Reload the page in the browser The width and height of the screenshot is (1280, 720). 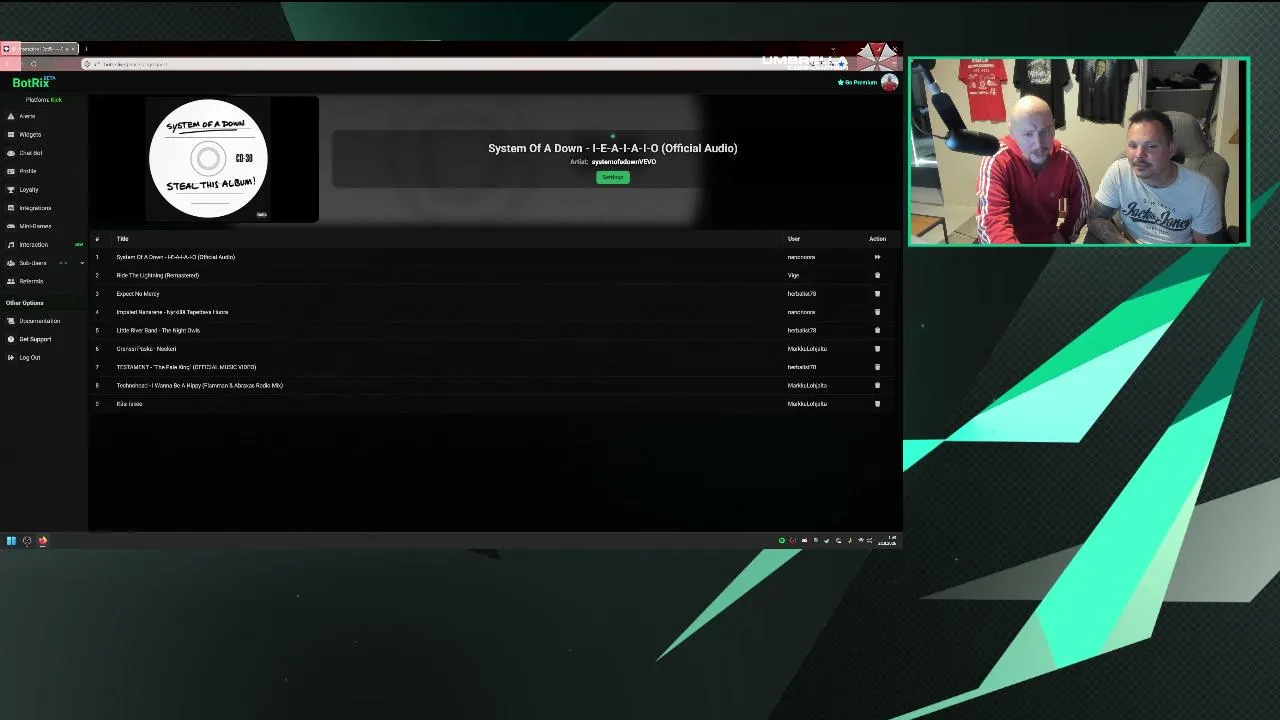coord(34,64)
